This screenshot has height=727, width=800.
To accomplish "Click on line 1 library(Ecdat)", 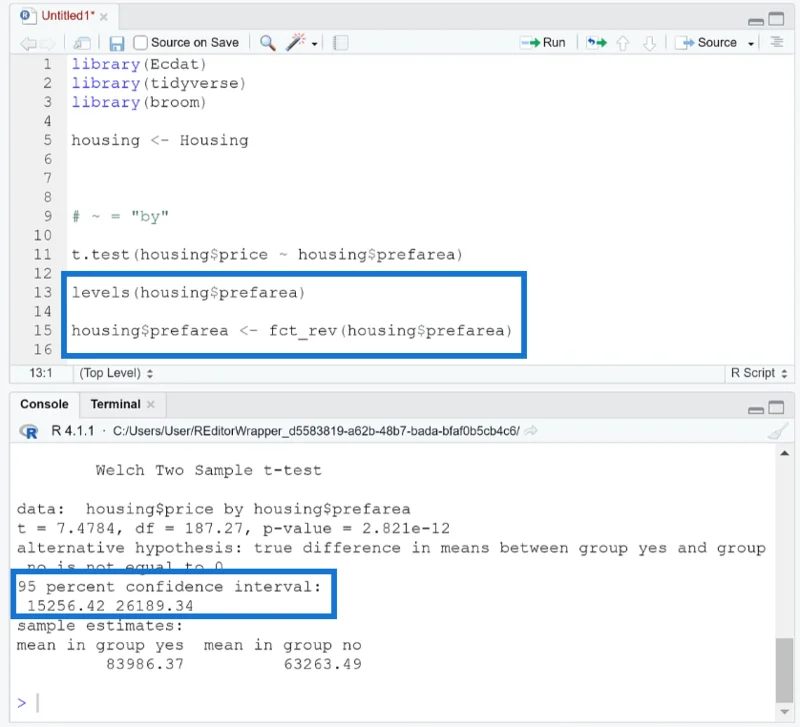I will click(x=139, y=64).
